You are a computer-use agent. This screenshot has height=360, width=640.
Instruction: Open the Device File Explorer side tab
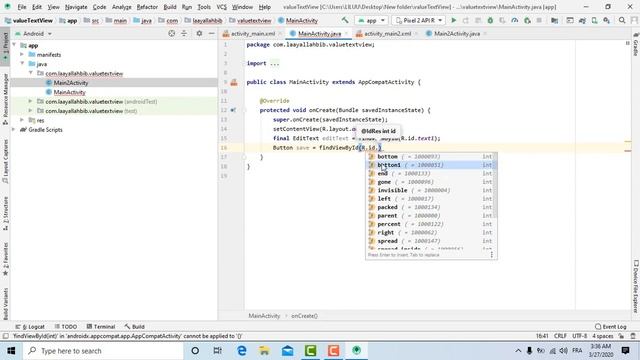point(636,287)
